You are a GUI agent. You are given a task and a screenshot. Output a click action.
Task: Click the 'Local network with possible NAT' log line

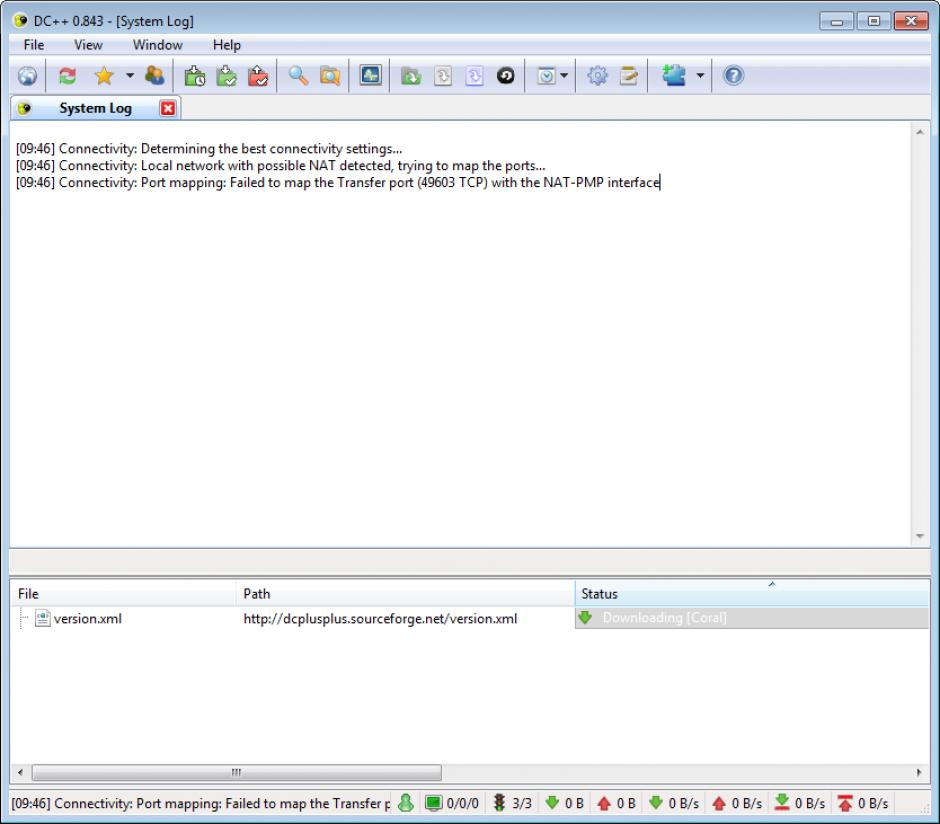click(281, 165)
